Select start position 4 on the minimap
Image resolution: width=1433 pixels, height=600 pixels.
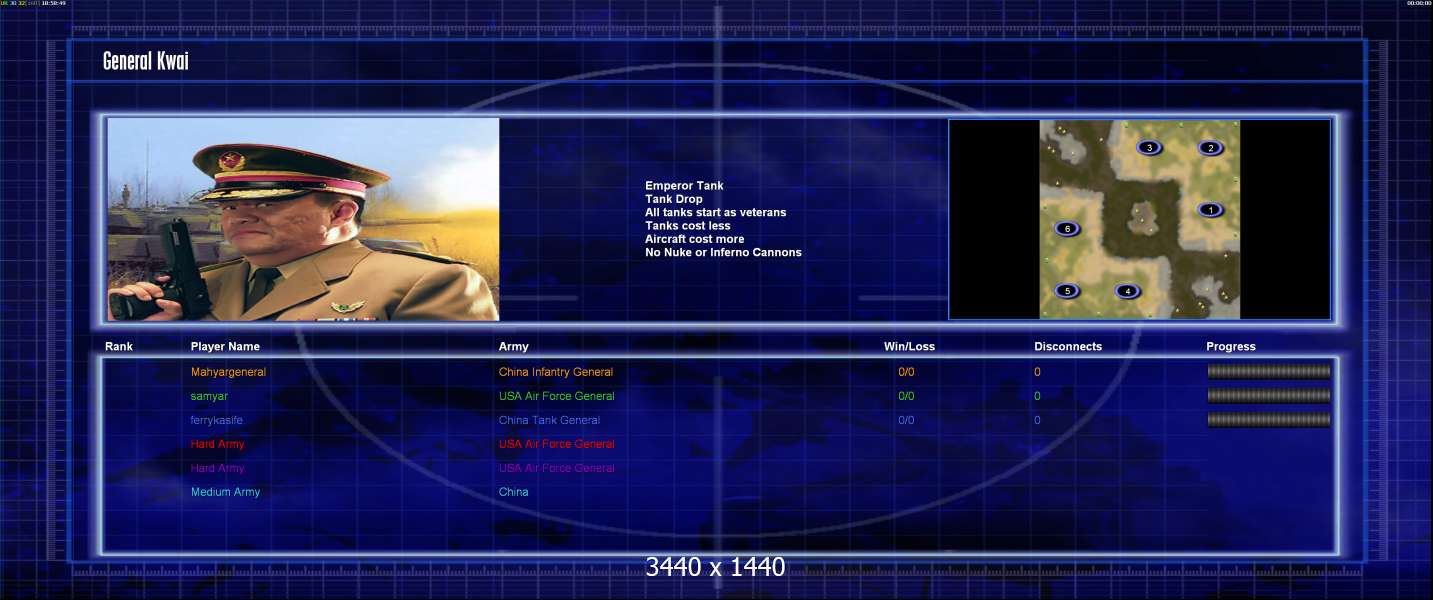(1128, 291)
